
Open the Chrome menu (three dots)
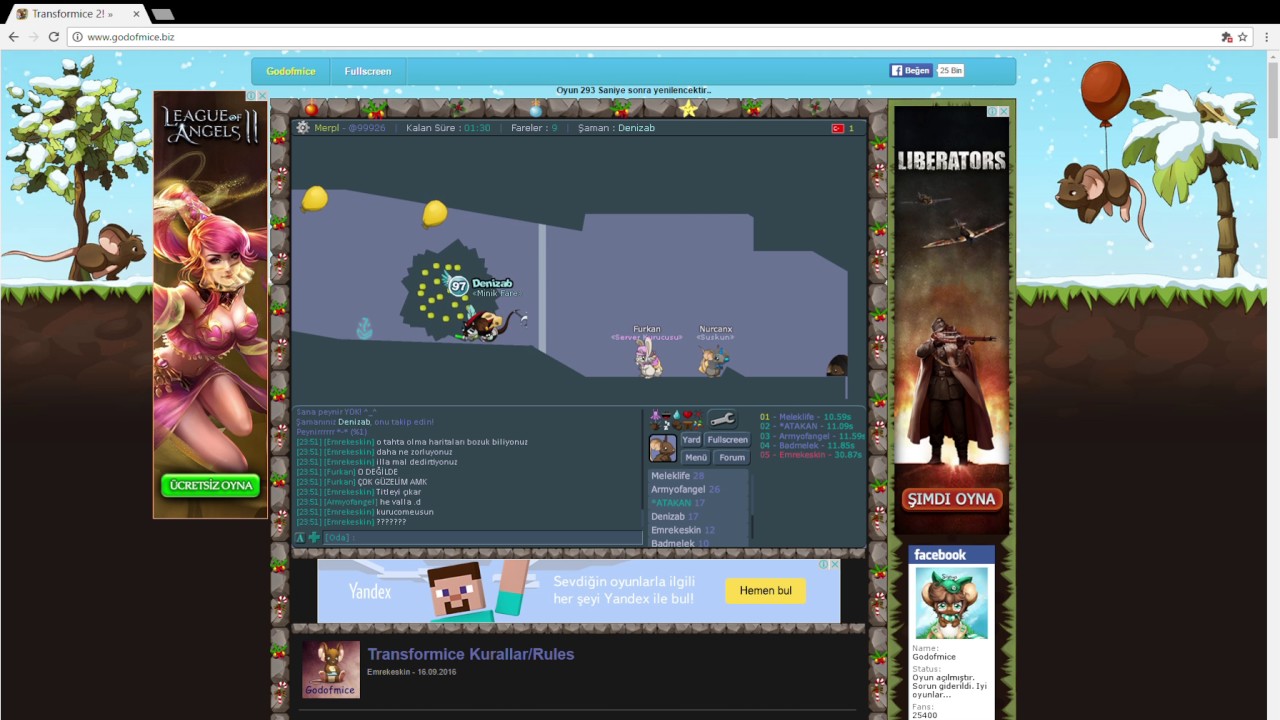point(1266,37)
